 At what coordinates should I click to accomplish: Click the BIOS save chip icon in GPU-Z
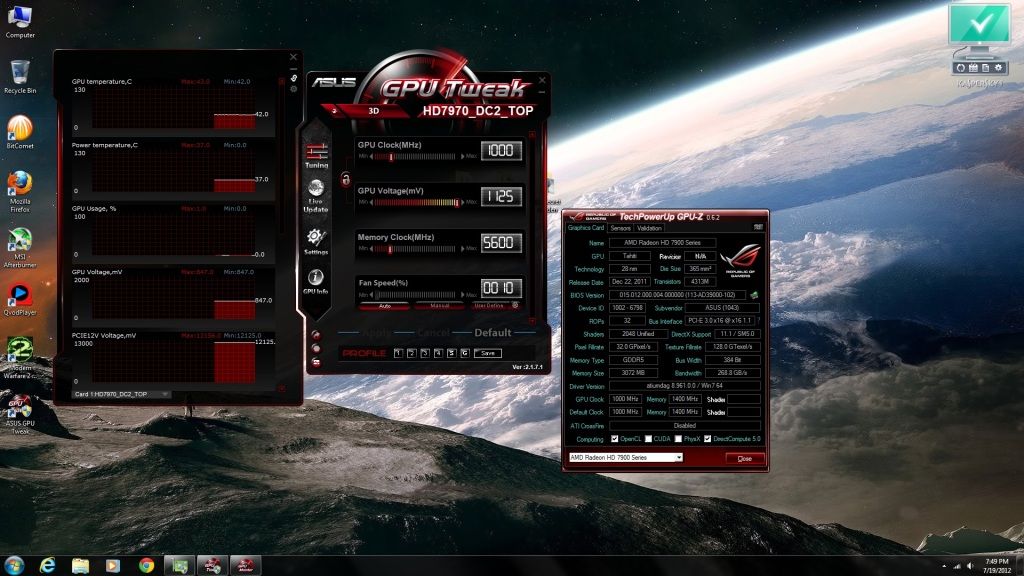pyautogui.click(x=754, y=295)
